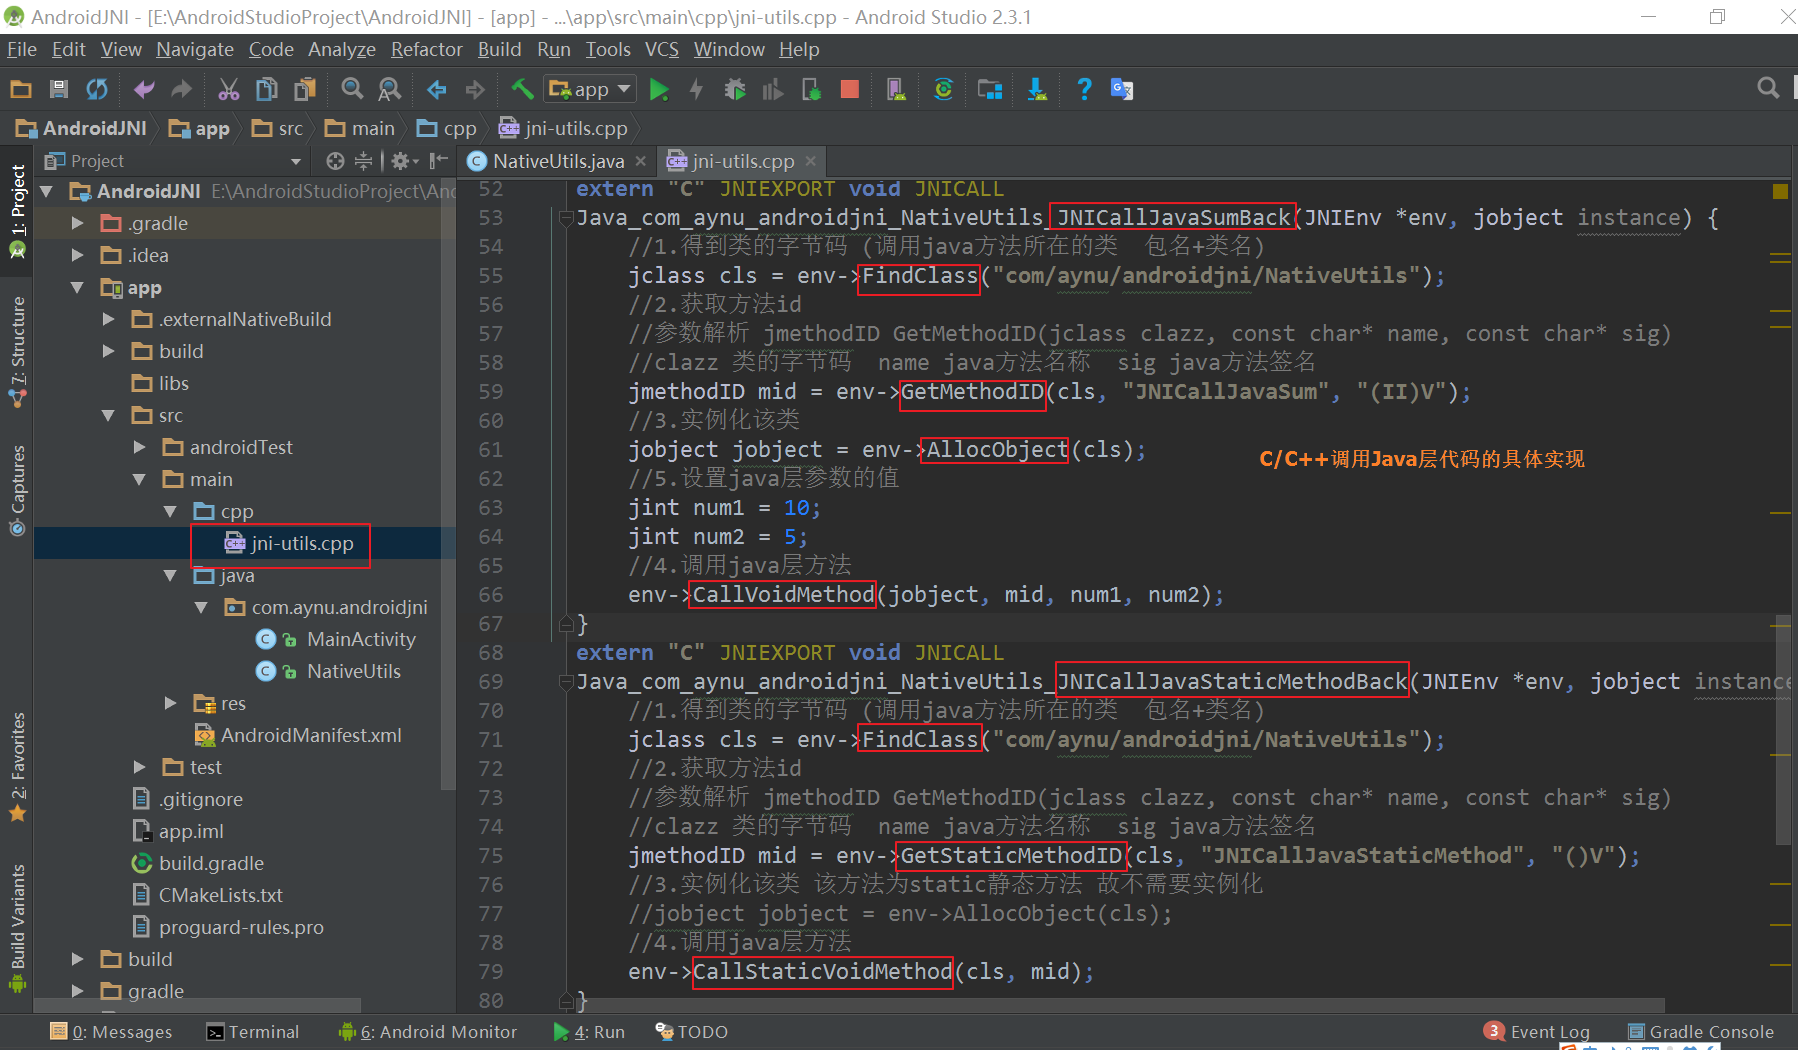This screenshot has width=1798, height=1050.
Task: Open the Refactor menu
Action: click(426, 49)
